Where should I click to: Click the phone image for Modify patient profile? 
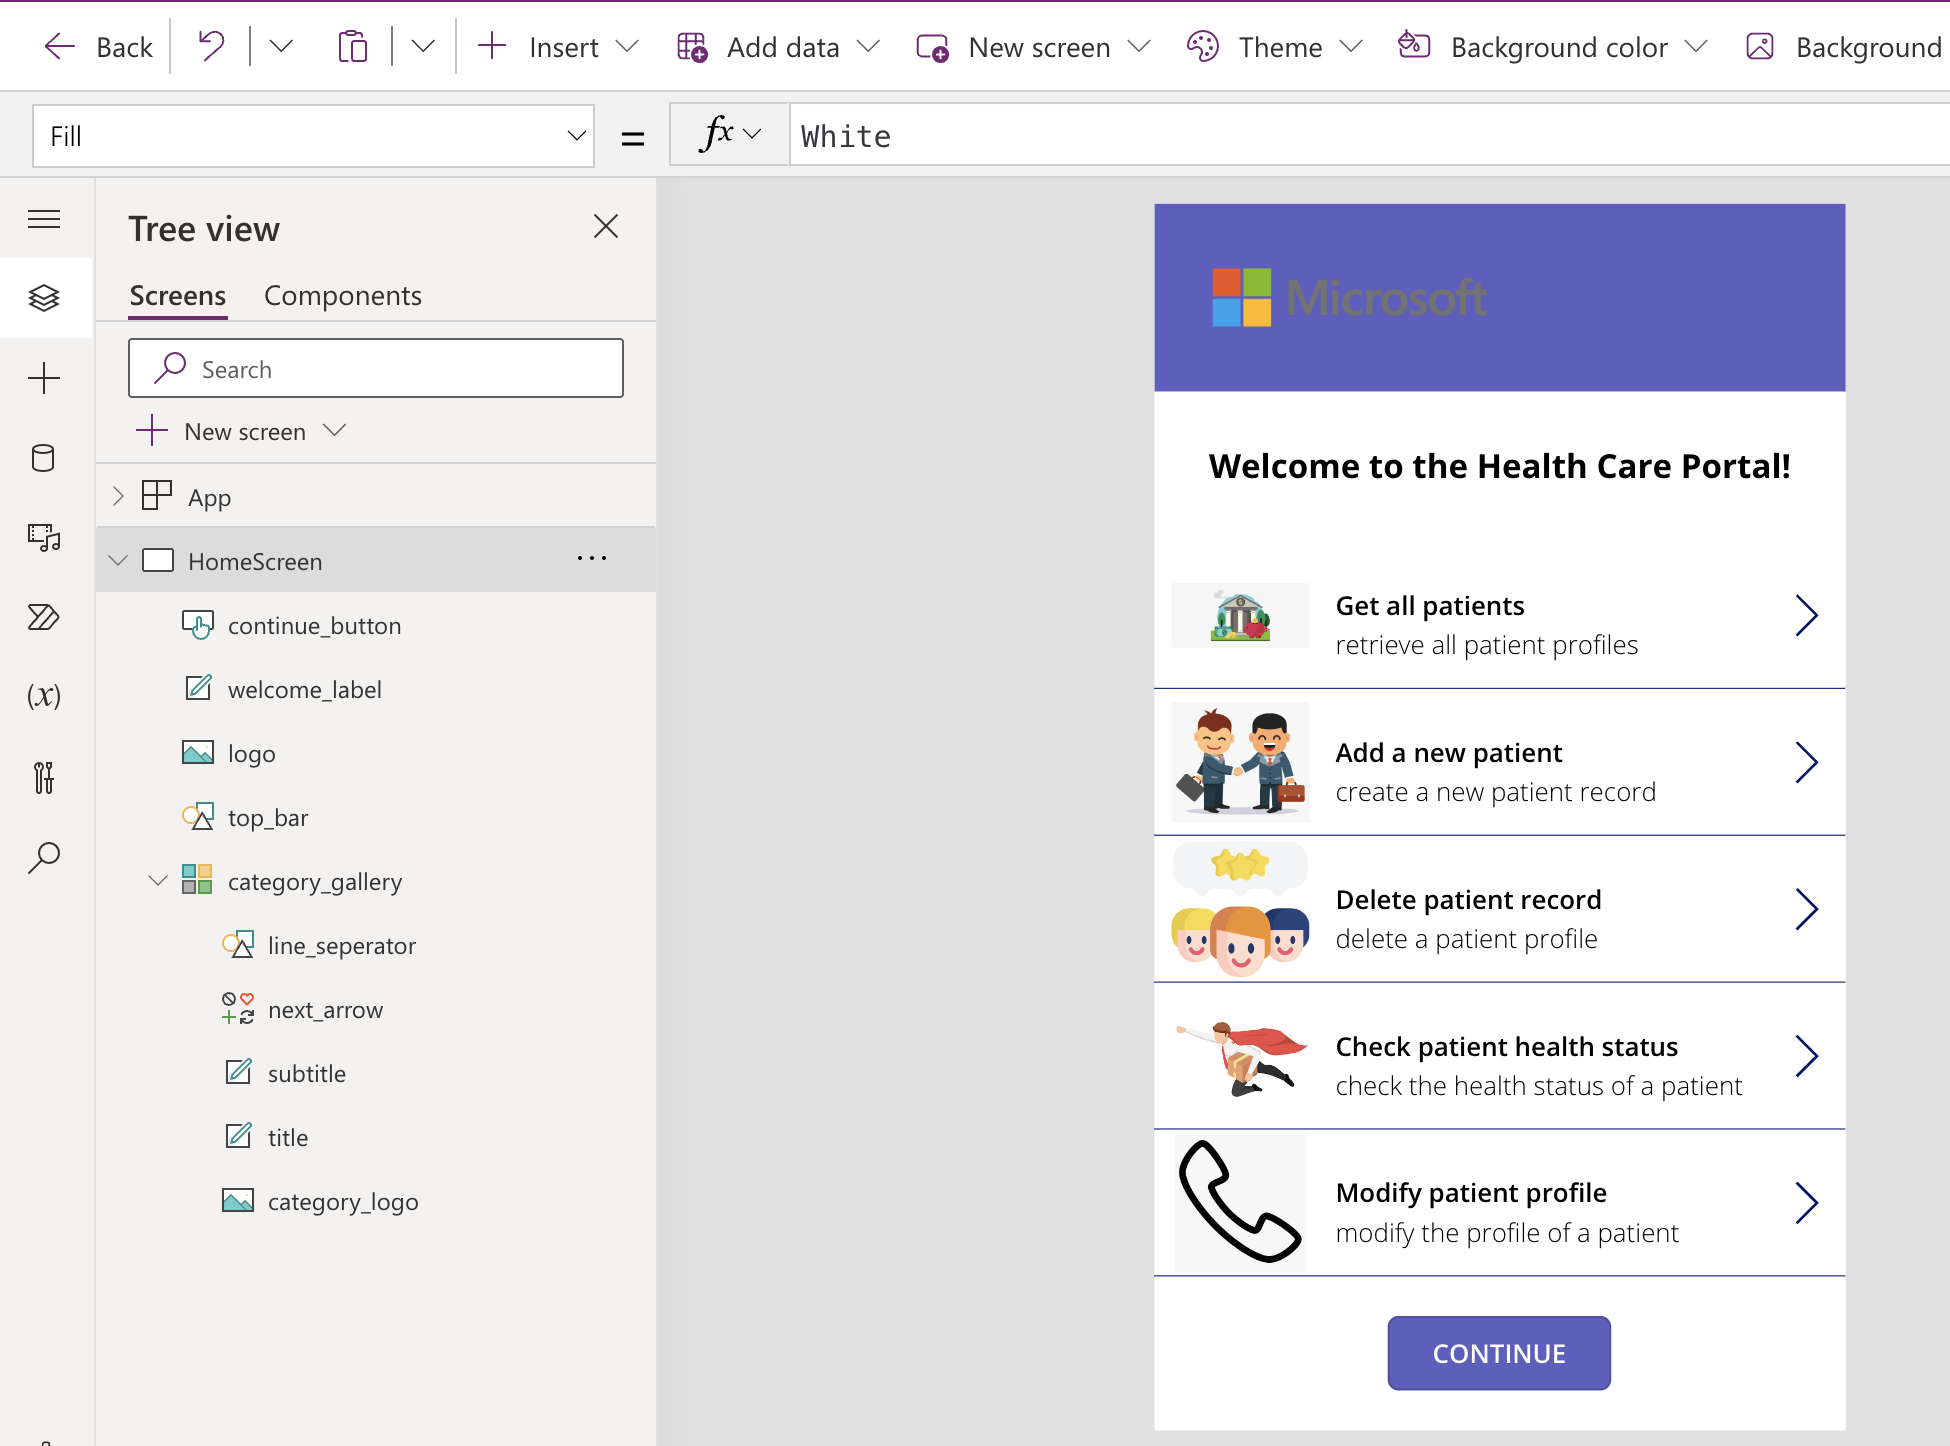tap(1240, 1203)
